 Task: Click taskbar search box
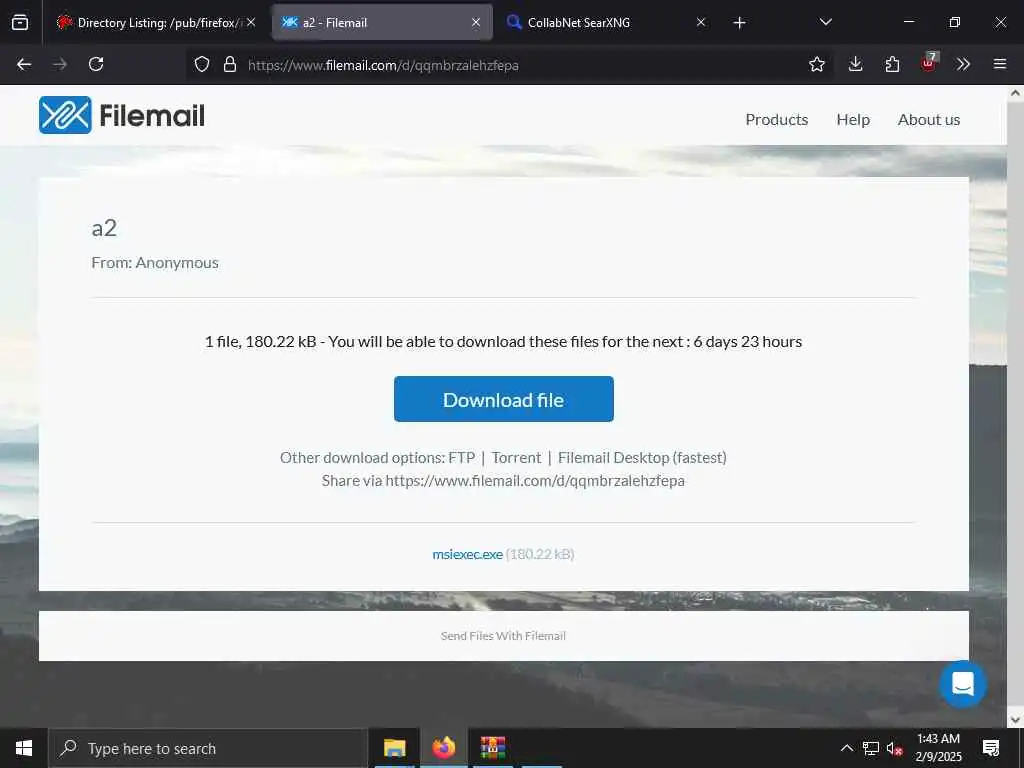pyautogui.click(x=208, y=748)
